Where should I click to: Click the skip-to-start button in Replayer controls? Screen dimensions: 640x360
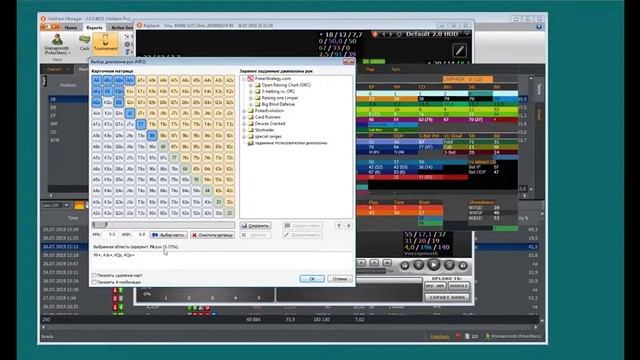(404, 266)
